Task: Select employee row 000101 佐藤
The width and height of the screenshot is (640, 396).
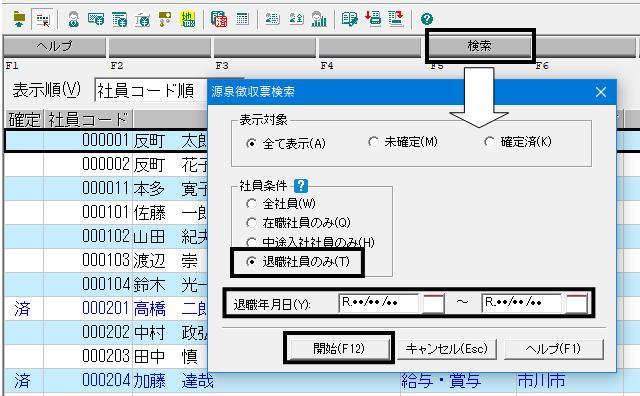Action: 106,213
